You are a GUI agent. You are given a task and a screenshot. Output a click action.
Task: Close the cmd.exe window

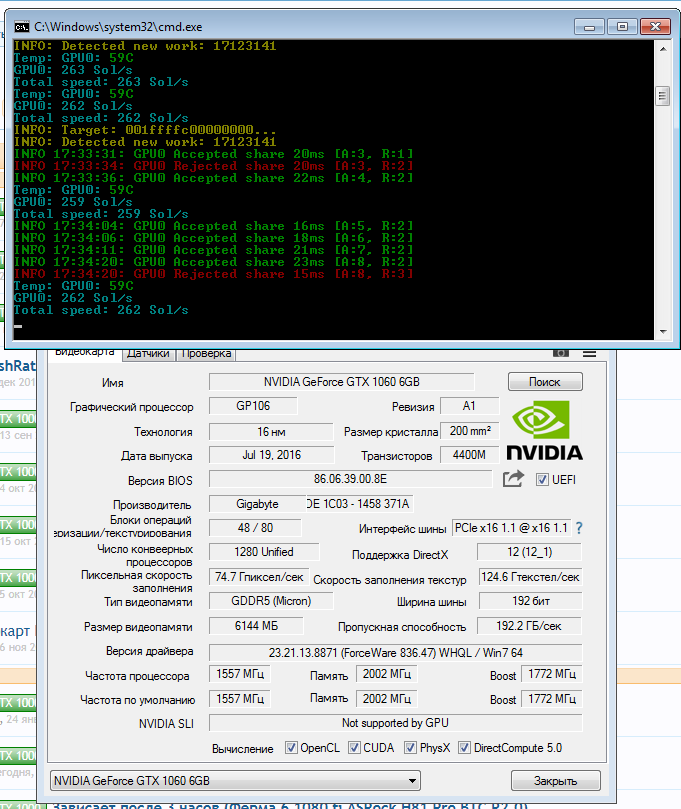[655, 27]
